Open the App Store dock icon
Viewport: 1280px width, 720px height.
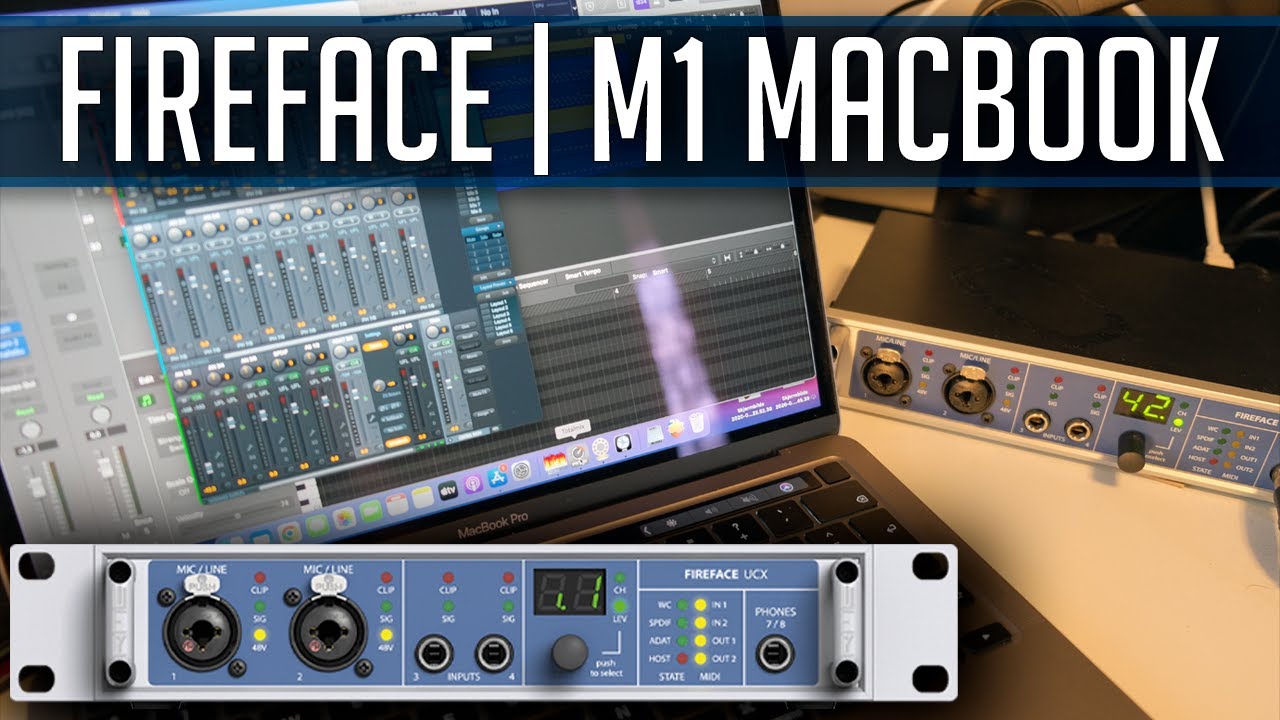point(497,476)
